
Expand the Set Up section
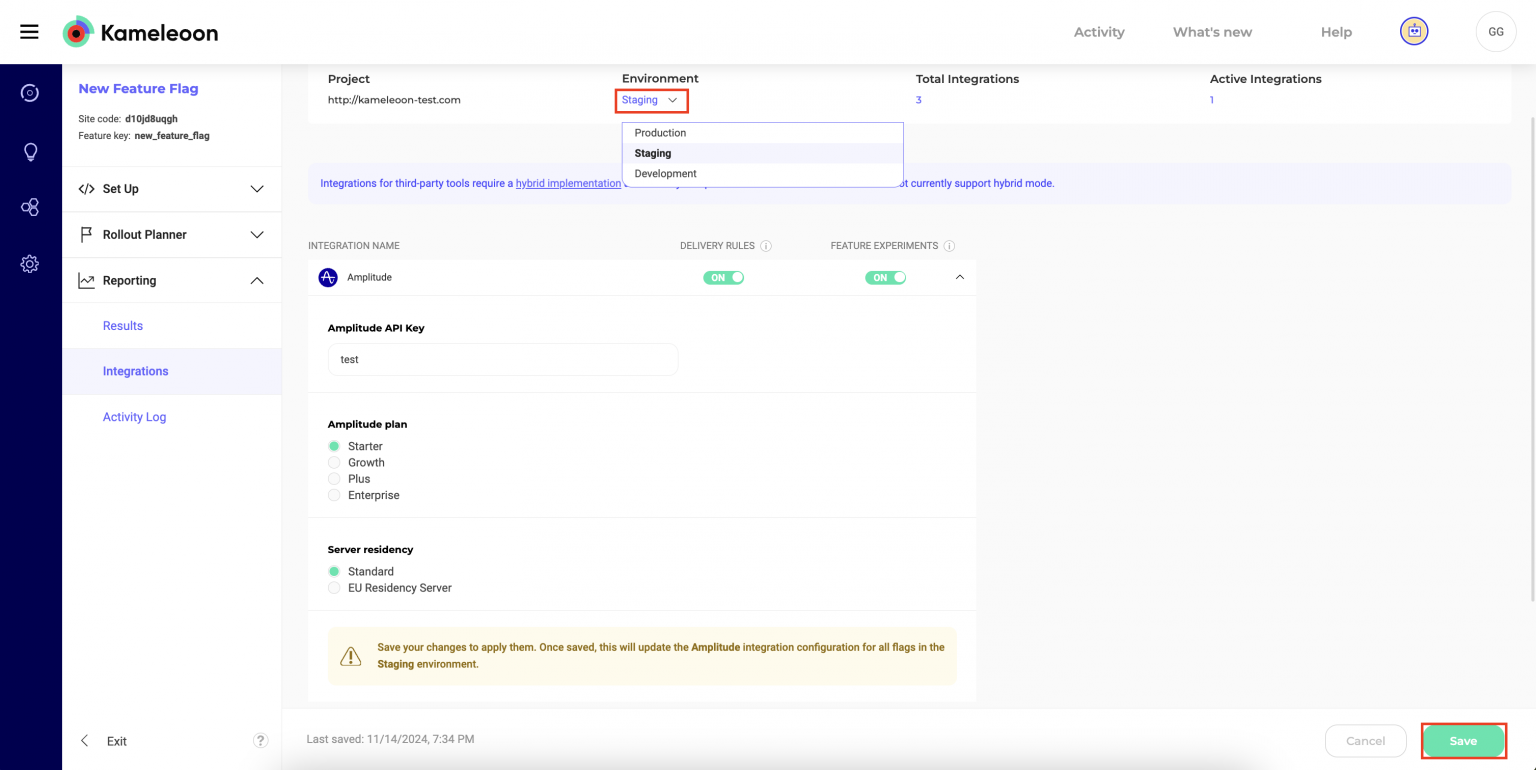pyautogui.click(x=171, y=189)
